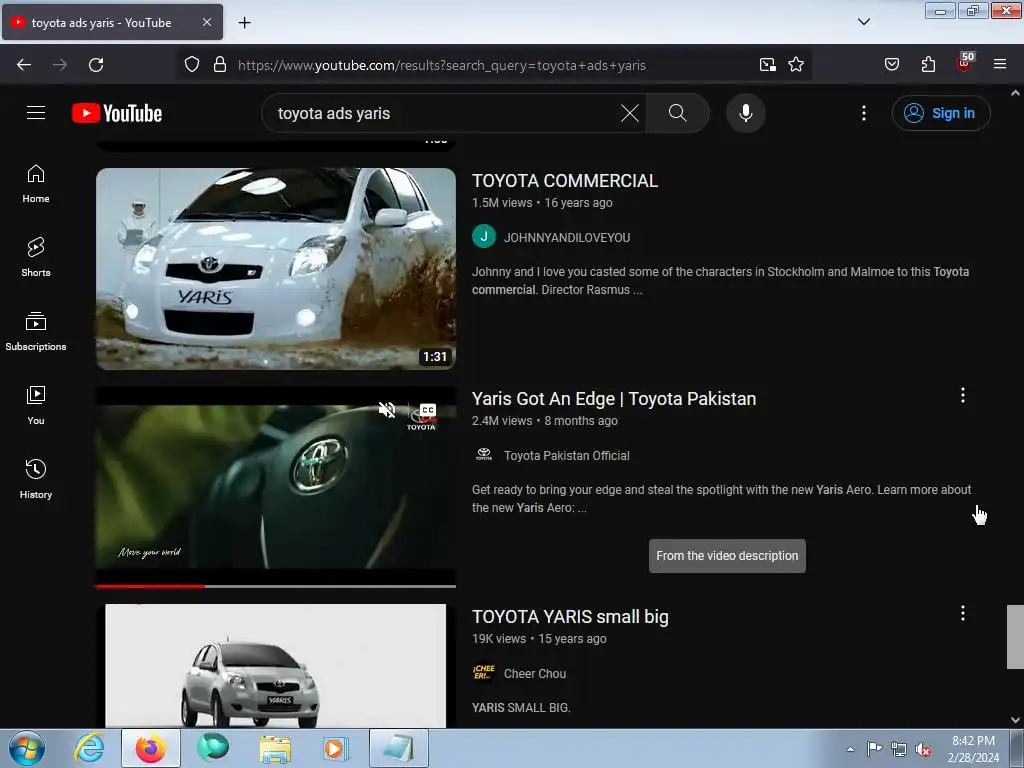The image size is (1024, 768).
Task: Bookmark this page with star
Action: coord(795,65)
